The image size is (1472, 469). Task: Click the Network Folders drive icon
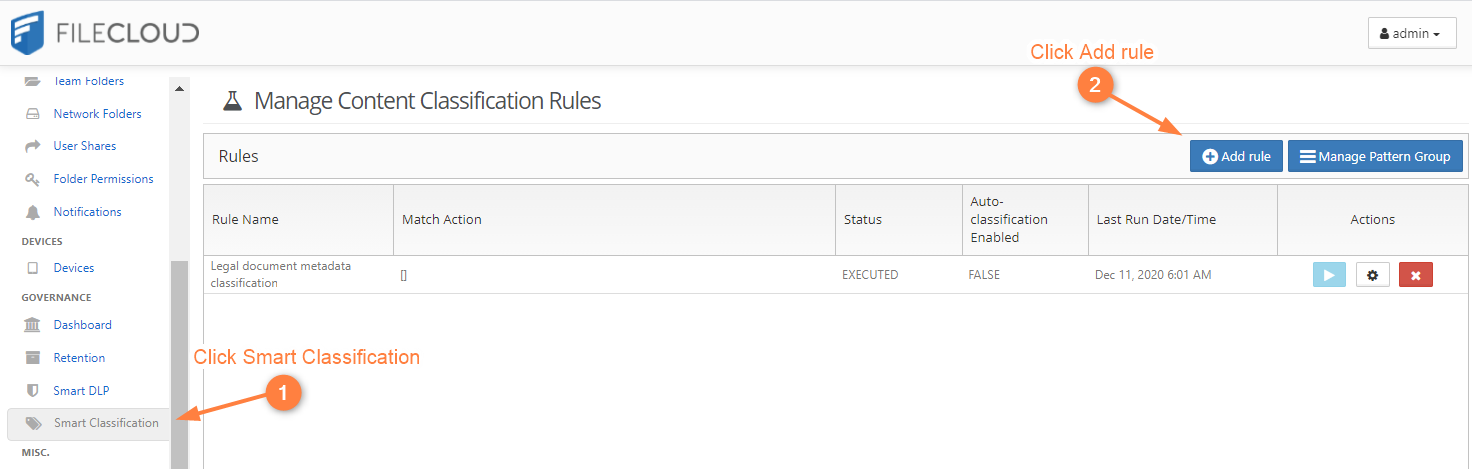pyautogui.click(x=33, y=114)
